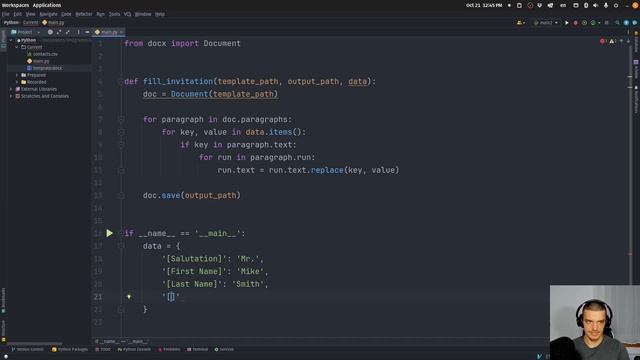Click Applications in the top panel

(47, 5)
